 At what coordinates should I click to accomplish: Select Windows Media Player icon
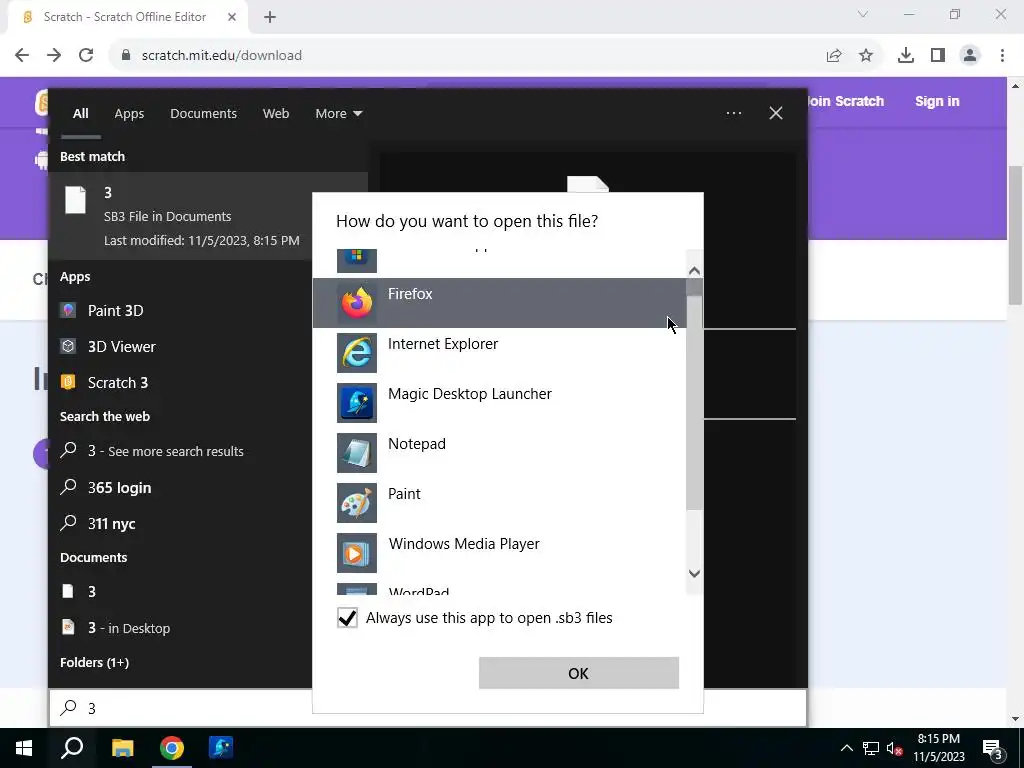tap(357, 553)
